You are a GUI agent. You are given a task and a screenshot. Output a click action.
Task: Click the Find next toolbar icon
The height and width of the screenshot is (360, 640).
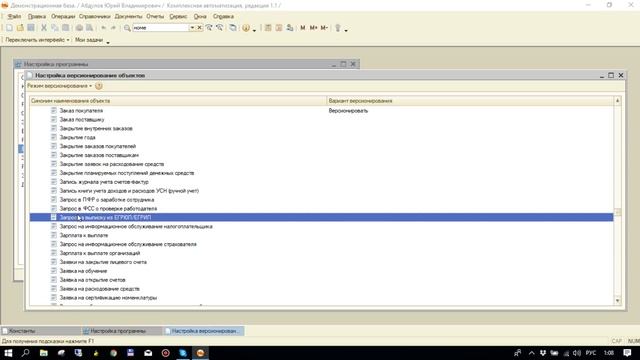[x=209, y=28]
